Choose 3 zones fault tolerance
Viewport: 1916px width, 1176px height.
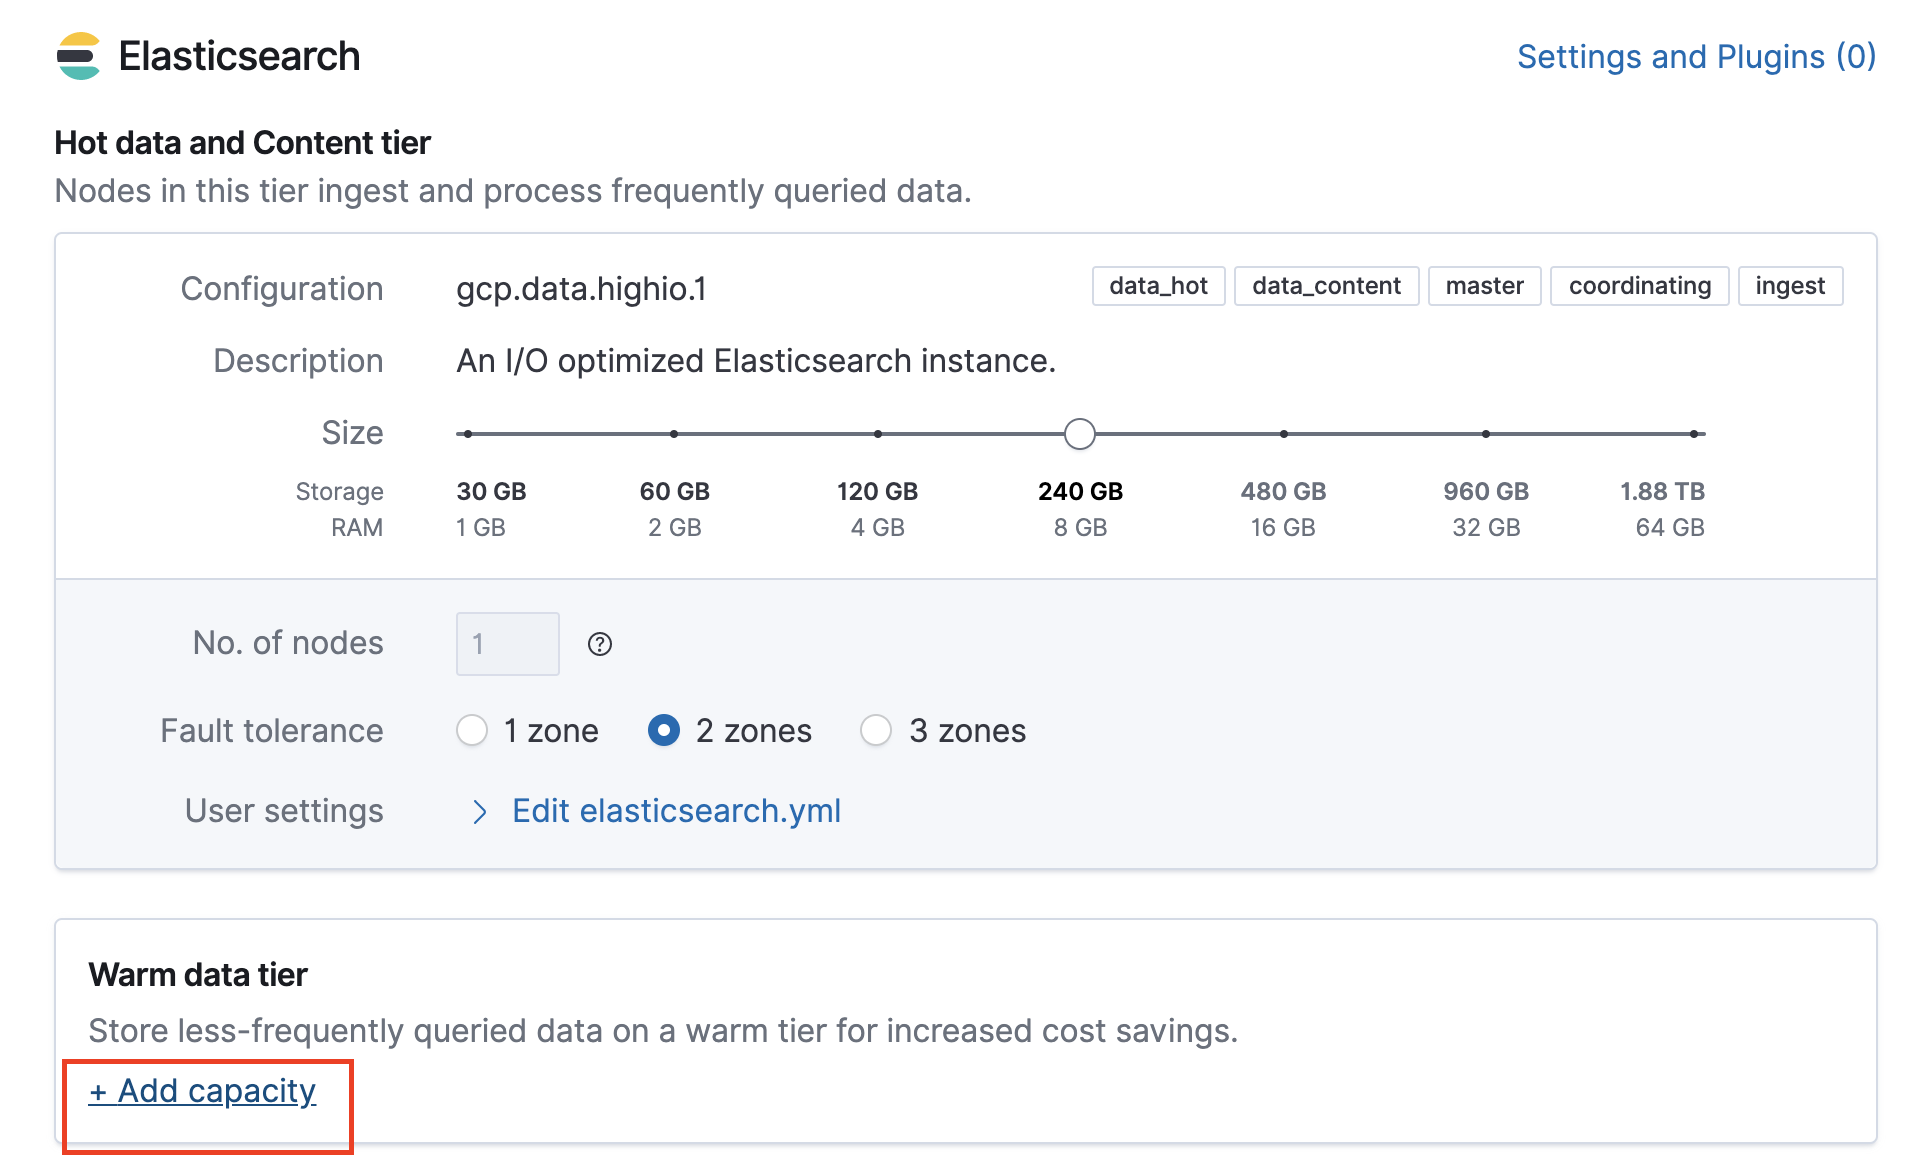pyautogui.click(x=876, y=731)
